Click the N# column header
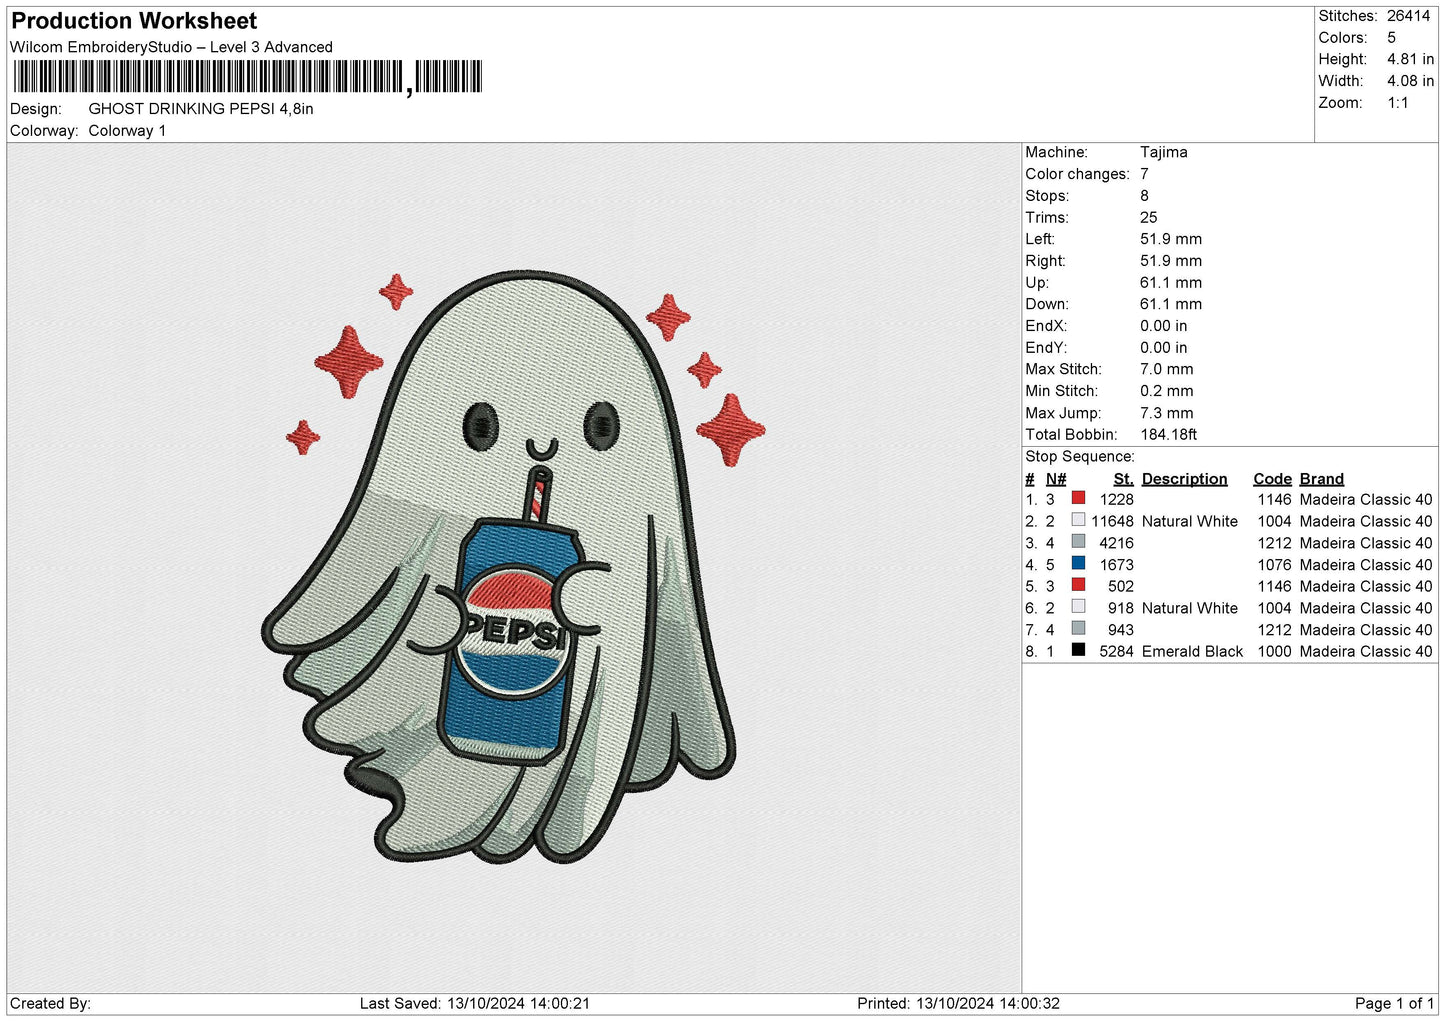Viewport: 1445px width, 1021px height. tap(1056, 479)
